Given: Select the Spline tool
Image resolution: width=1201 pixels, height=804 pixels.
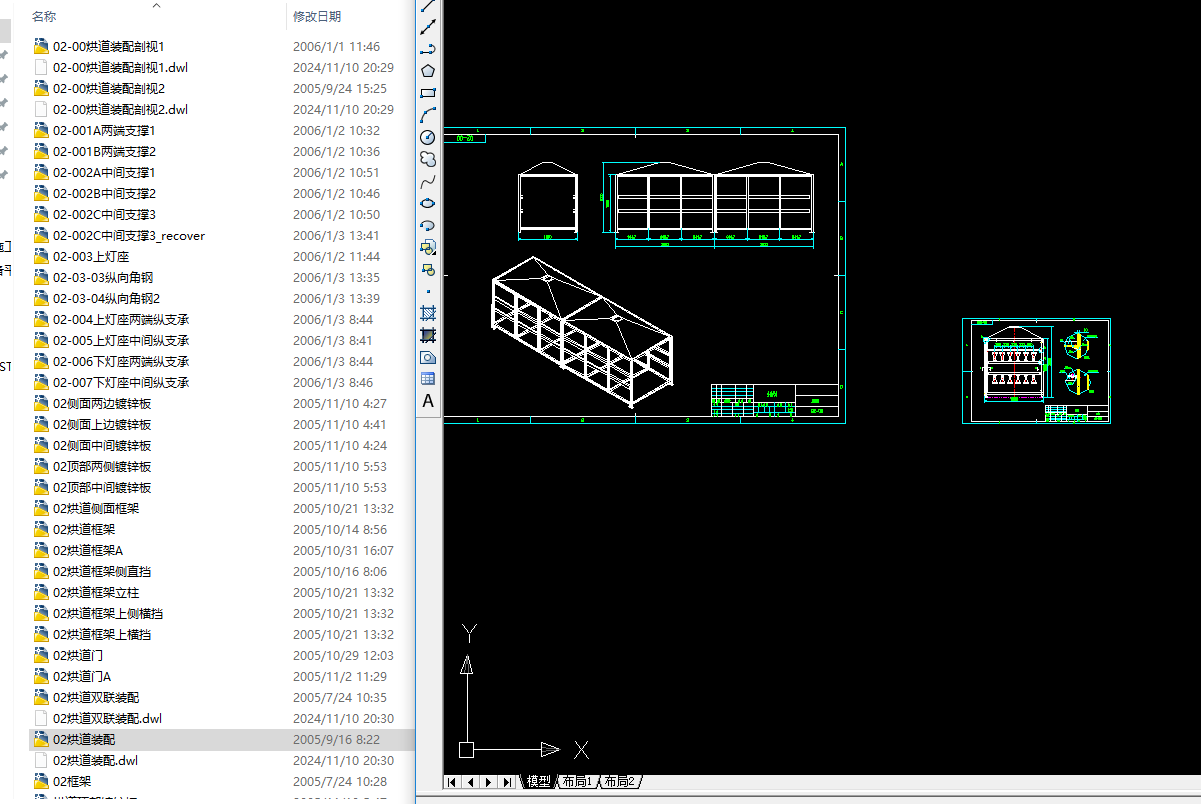Looking at the screenshot, I should [428, 181].
